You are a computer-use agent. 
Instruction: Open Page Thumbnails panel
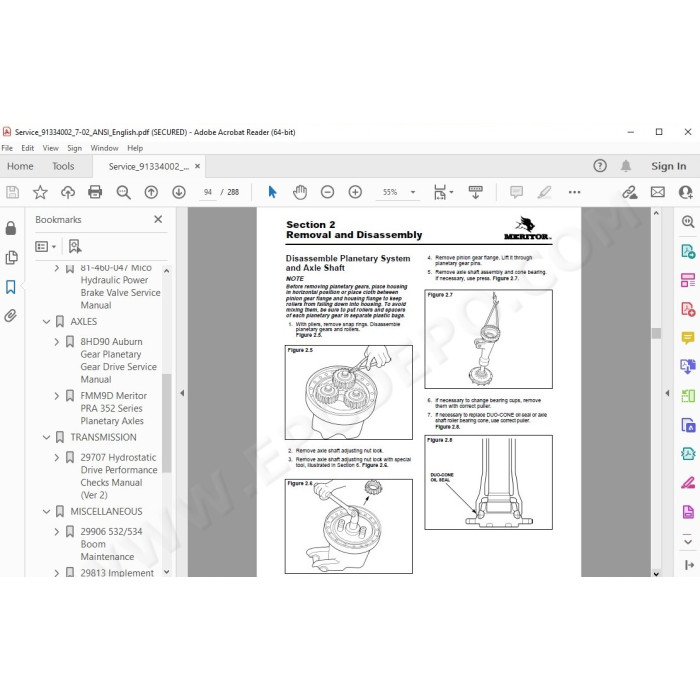(x=11, y=258)
